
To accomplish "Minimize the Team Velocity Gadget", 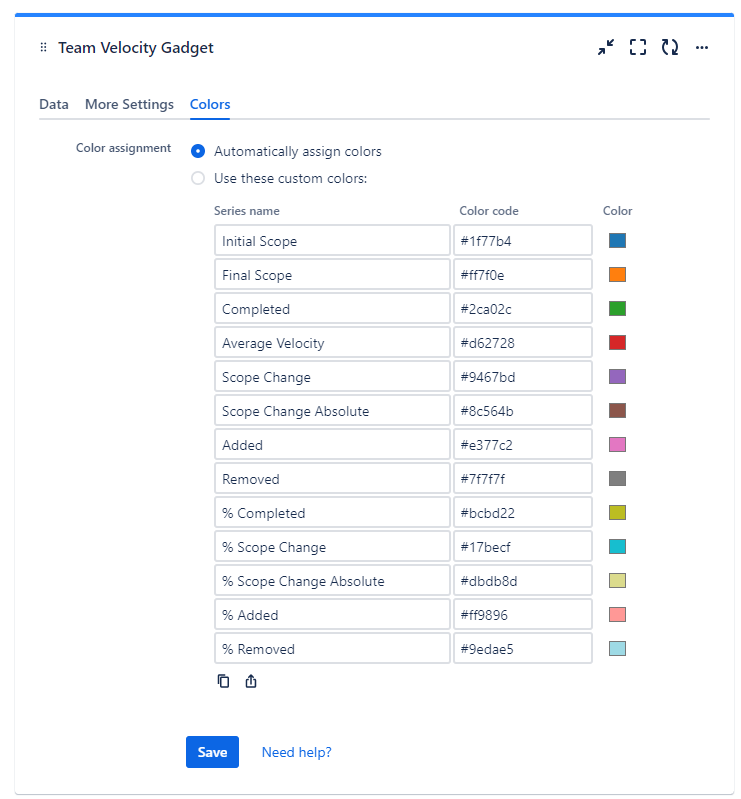I will [x=606, y=47].
